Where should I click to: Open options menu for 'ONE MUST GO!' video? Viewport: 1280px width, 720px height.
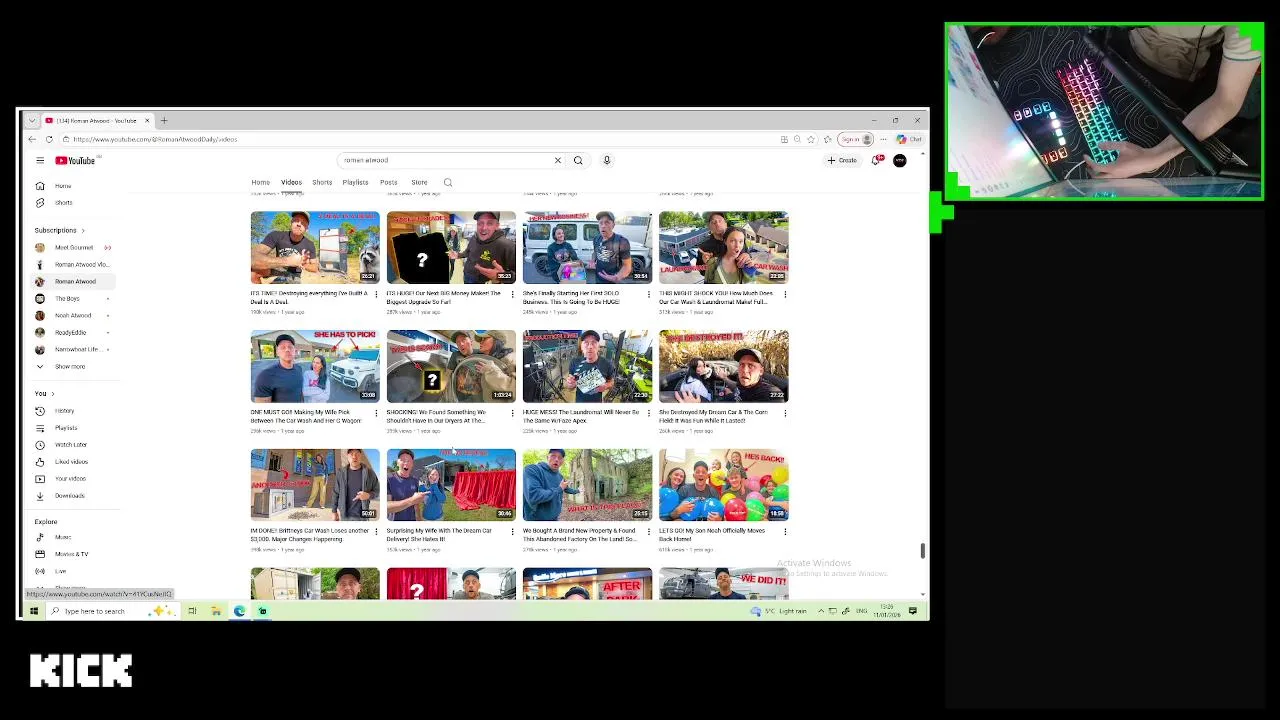point(377,413)
